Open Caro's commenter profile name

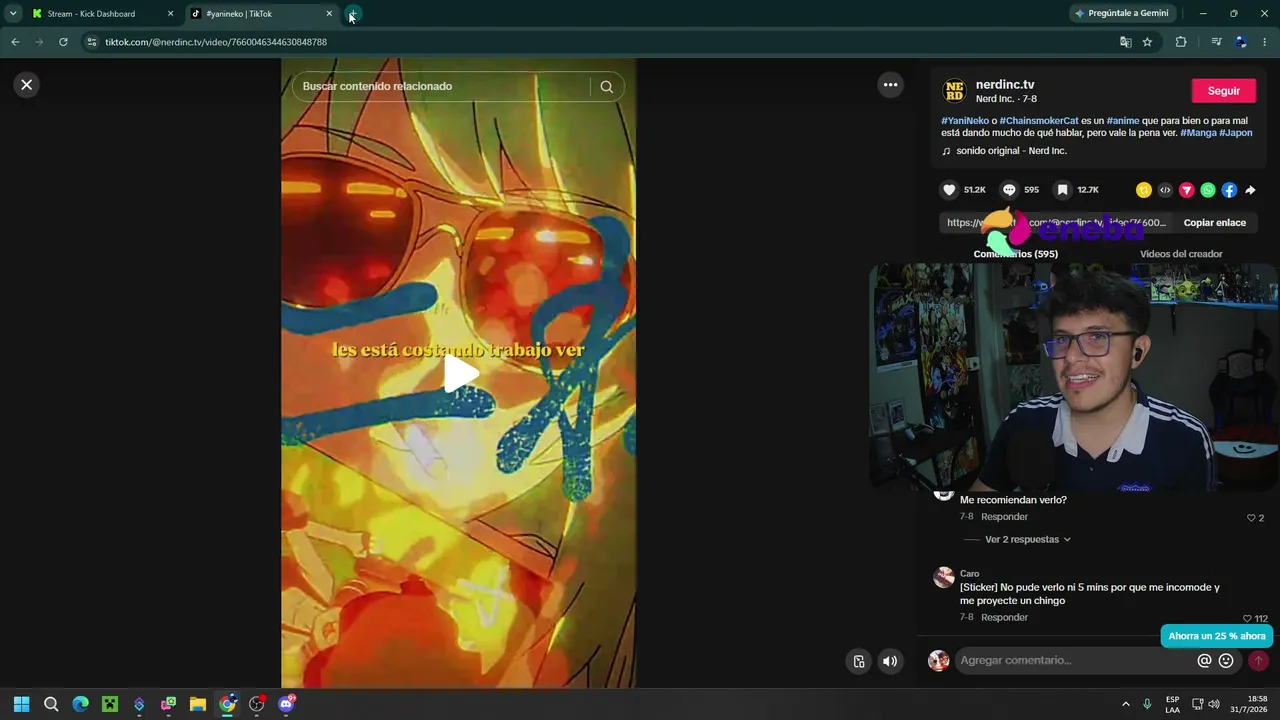click(x=969, y=574)
